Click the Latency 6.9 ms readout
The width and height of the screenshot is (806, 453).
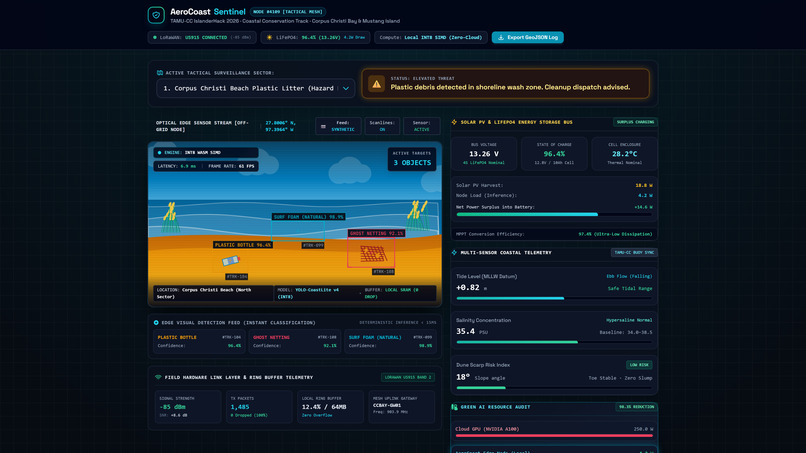[177, 166]
